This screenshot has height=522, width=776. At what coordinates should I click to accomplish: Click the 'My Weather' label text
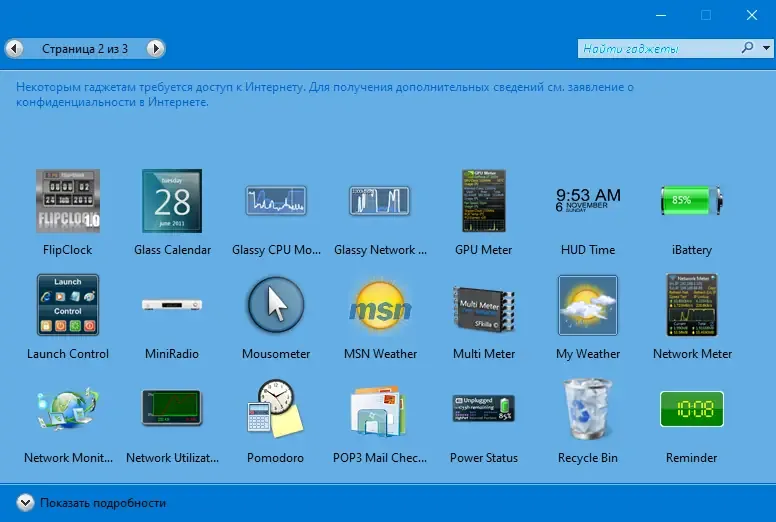click(588, 354)
